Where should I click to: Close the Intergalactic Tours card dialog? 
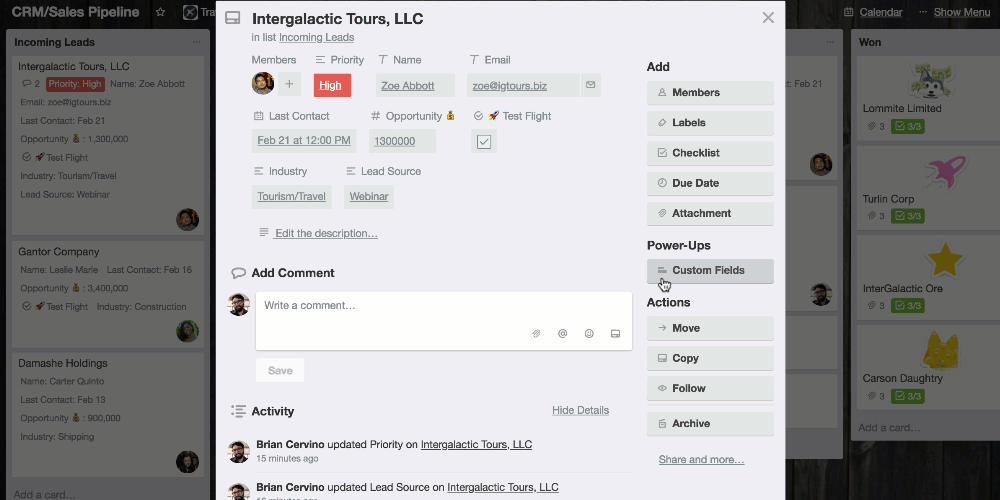point(768,18)
